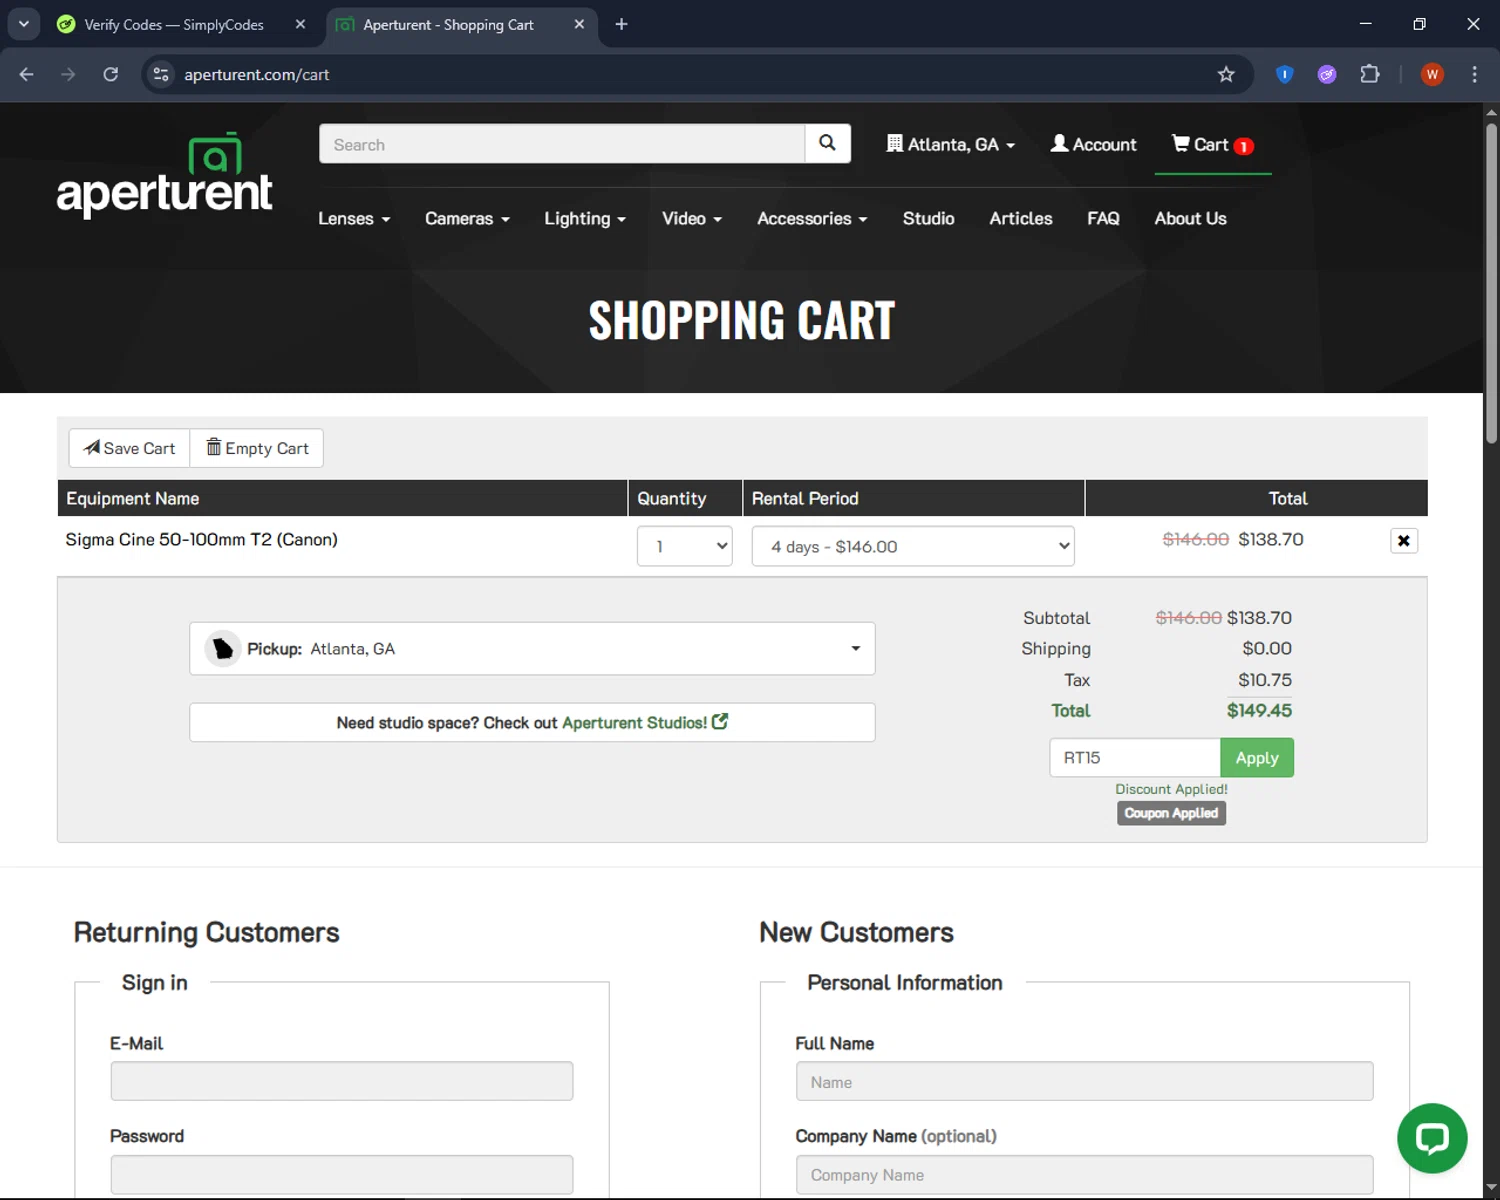This screenshot has height=1200, width=1500.
Task: Expand the Lighting menu
Action: point(585,219)
